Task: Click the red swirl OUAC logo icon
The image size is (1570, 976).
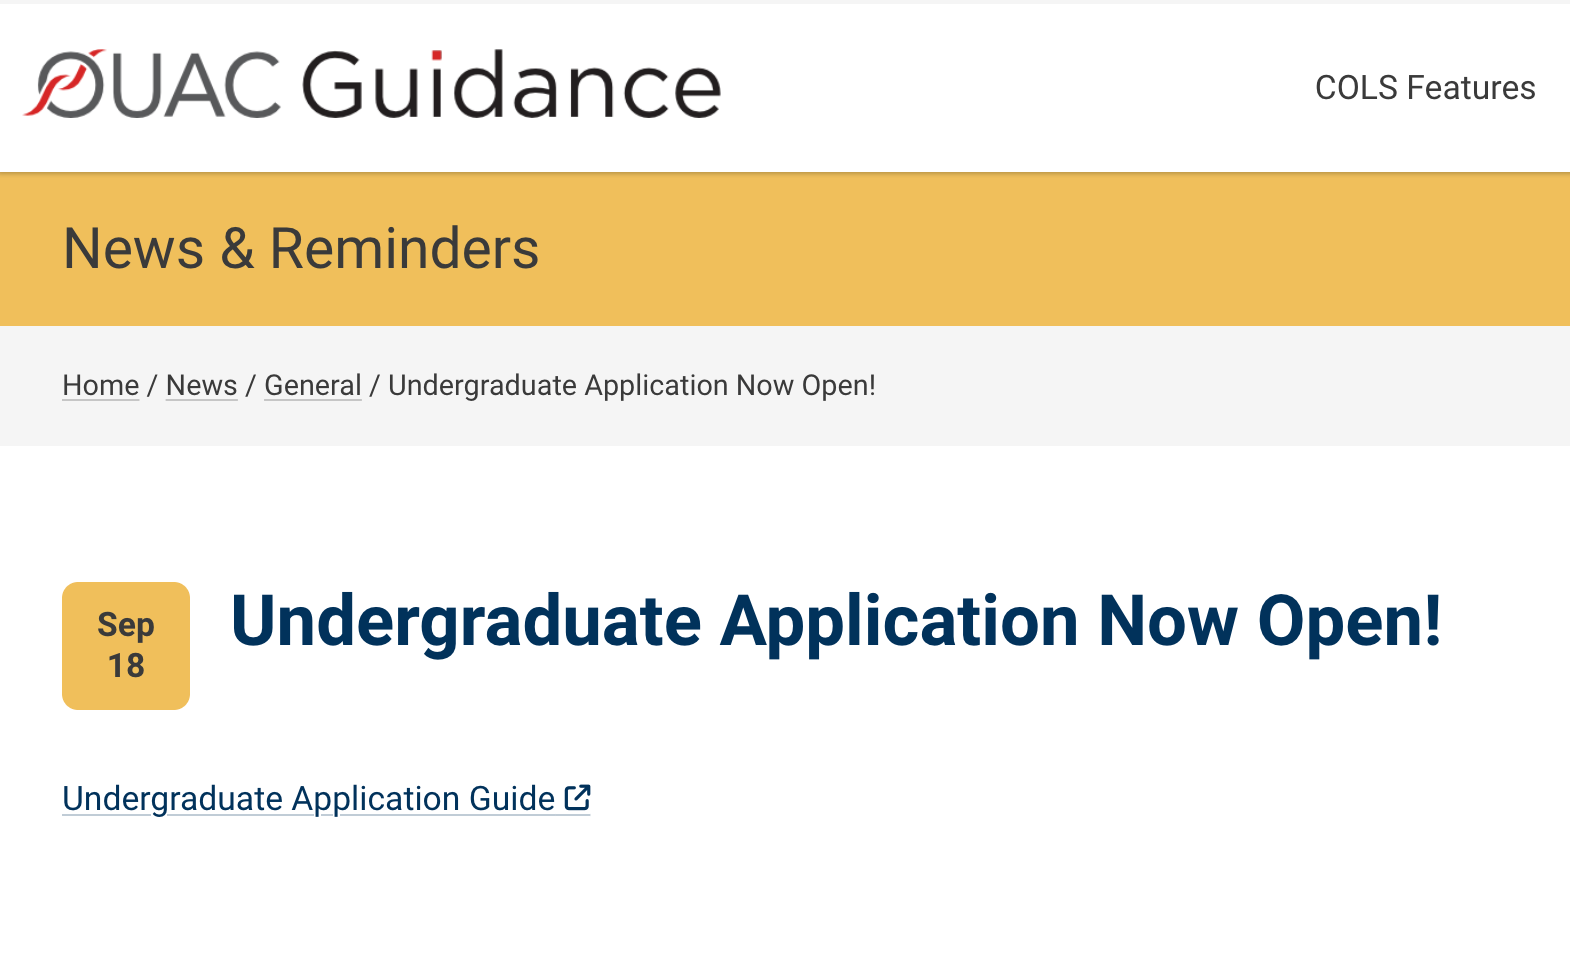Action: click(64, 83)
